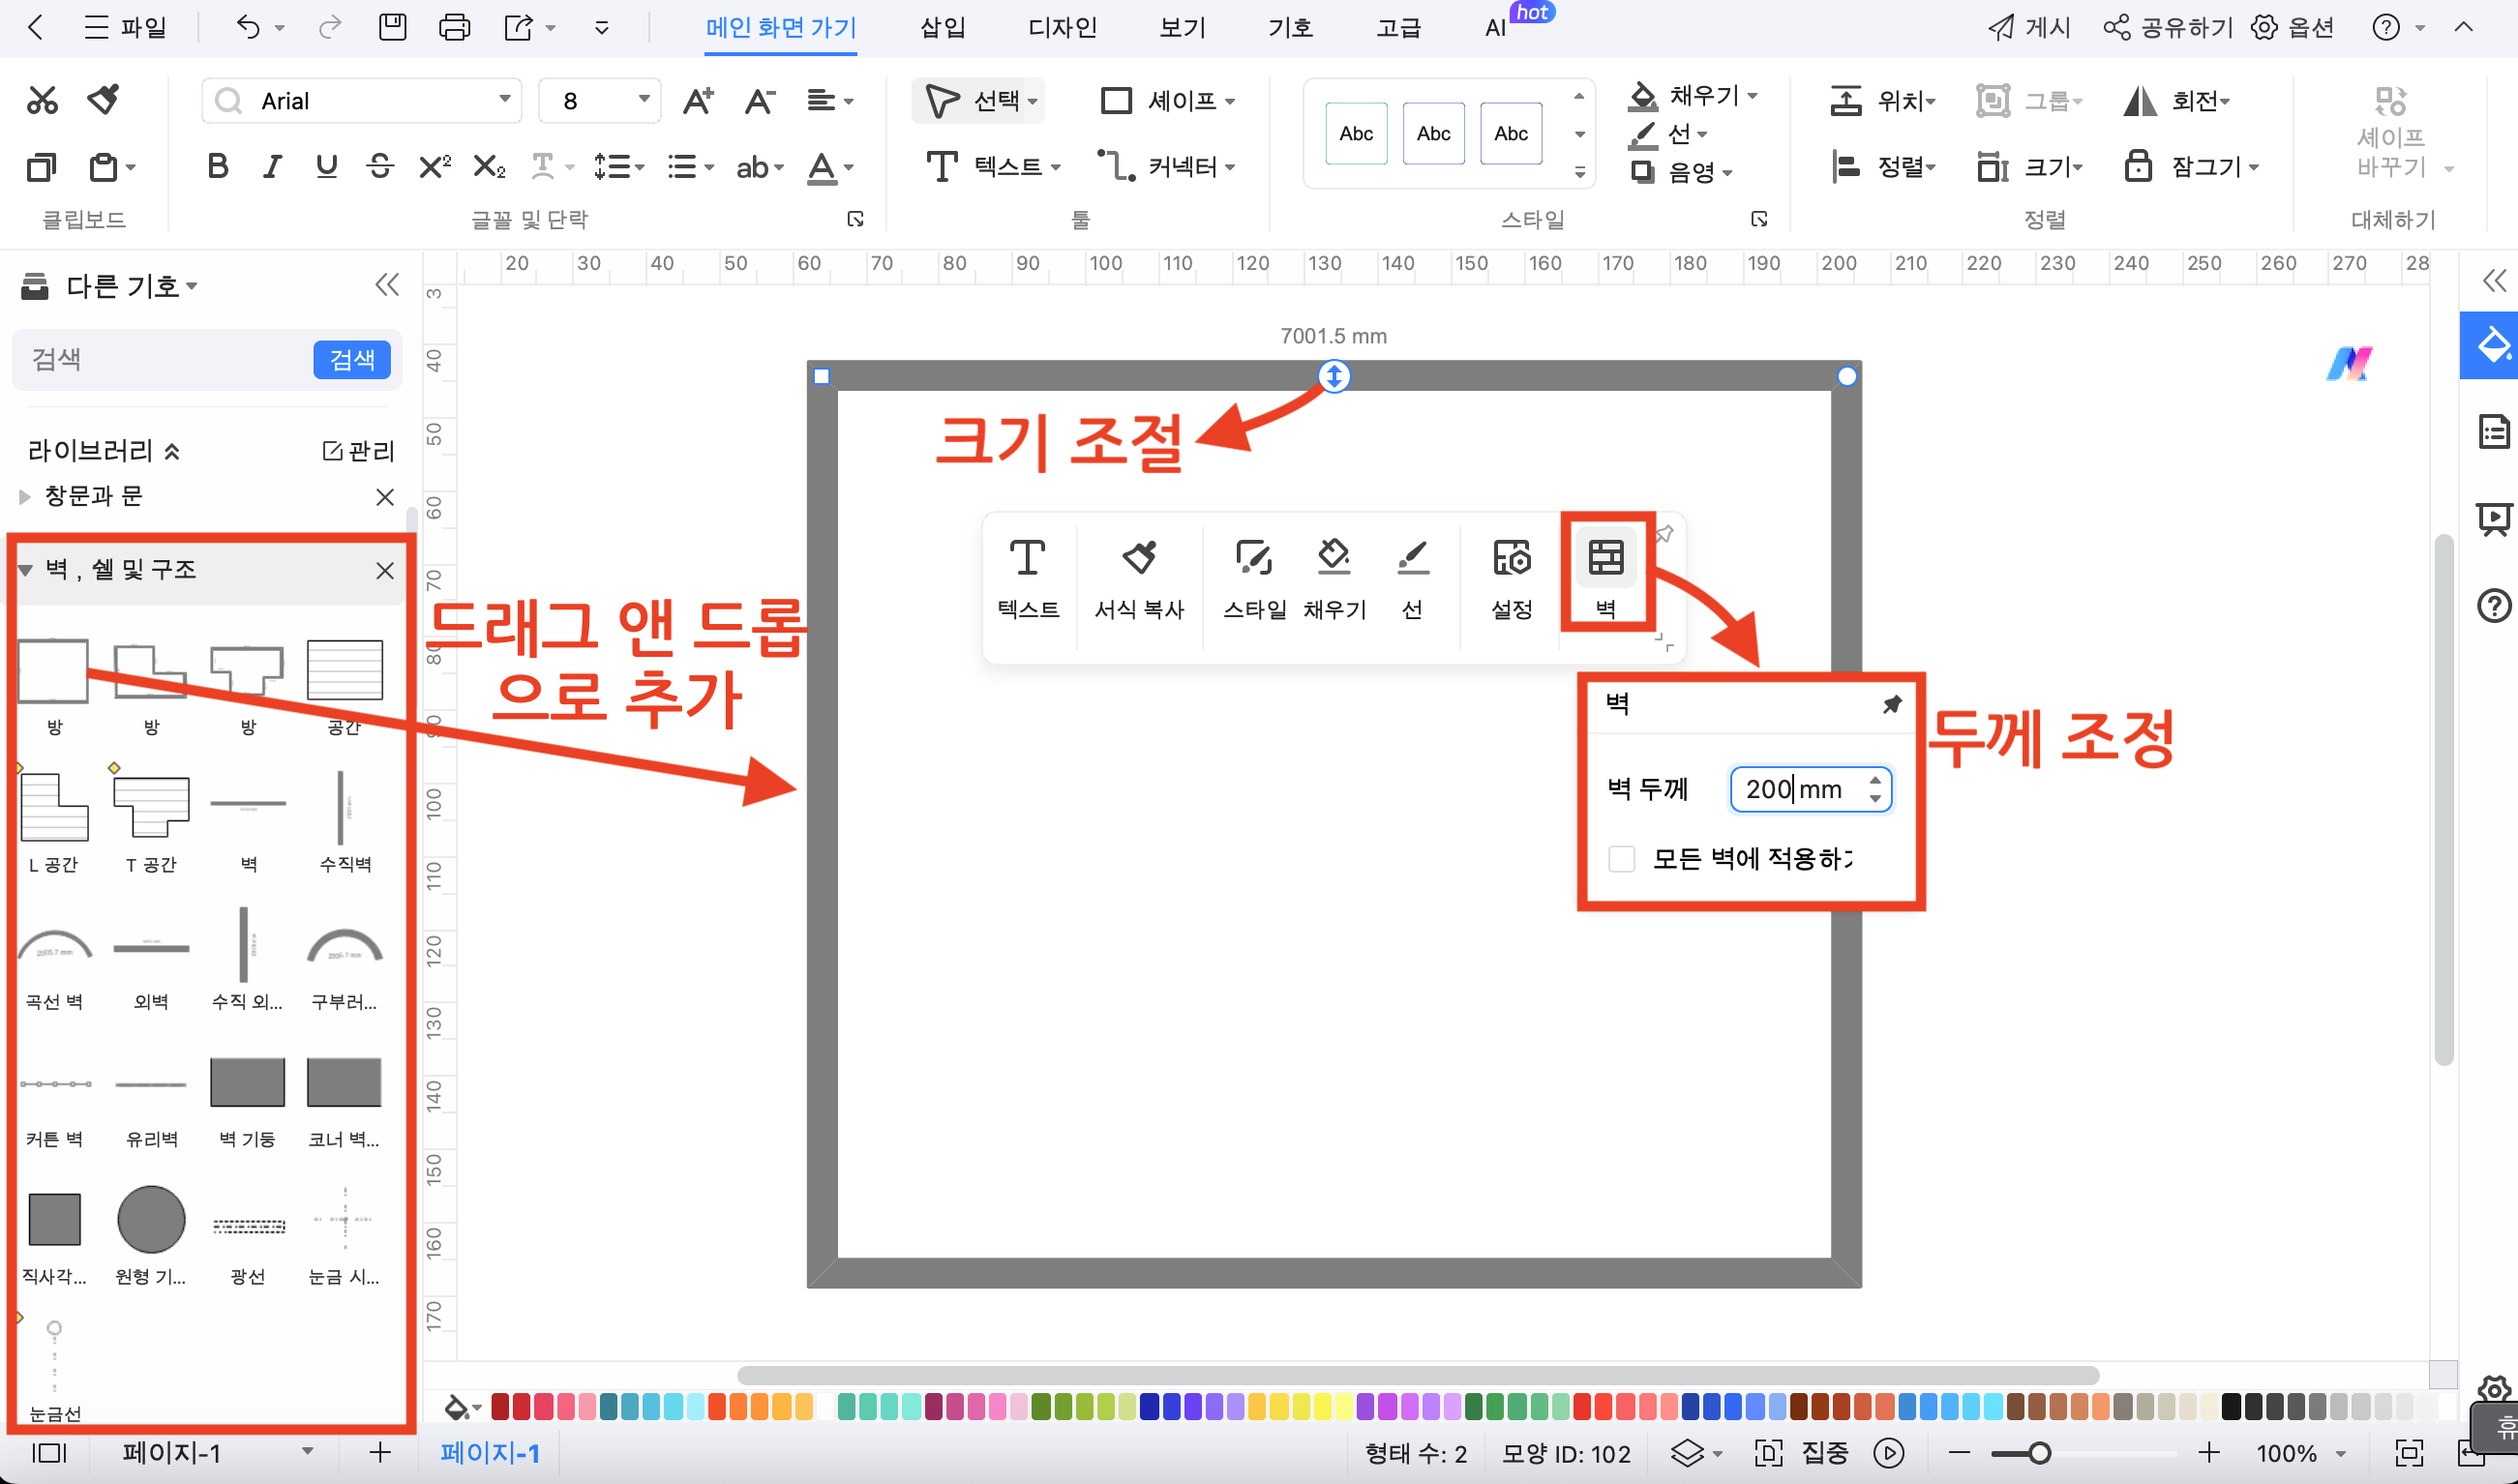Switch to the 삽입 tab

click(942, 28)
